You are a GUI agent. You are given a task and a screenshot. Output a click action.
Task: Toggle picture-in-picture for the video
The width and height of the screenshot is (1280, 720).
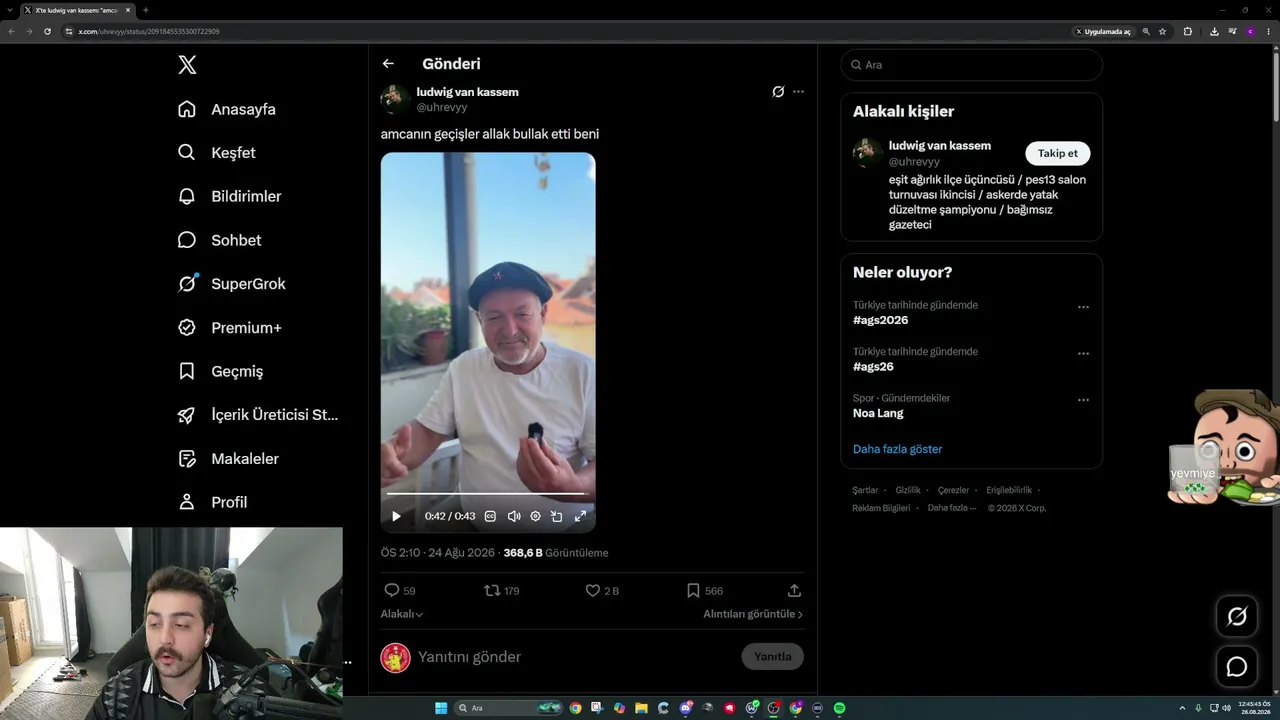[x=557, y=517]
